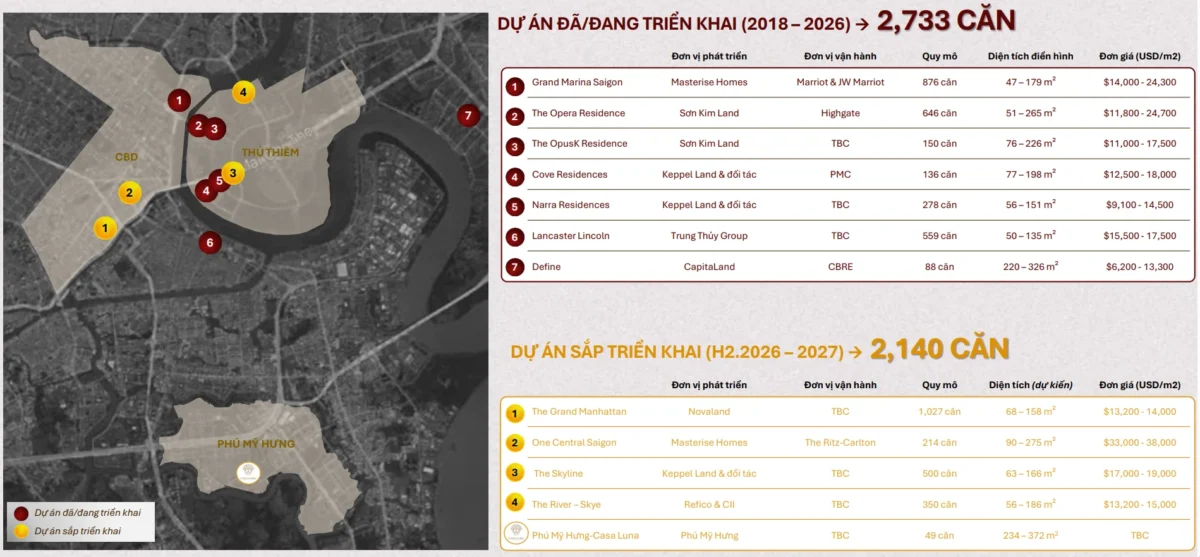Click yellow map marker 2 in the CBD

pyautogui.click(x=129, y=193)
